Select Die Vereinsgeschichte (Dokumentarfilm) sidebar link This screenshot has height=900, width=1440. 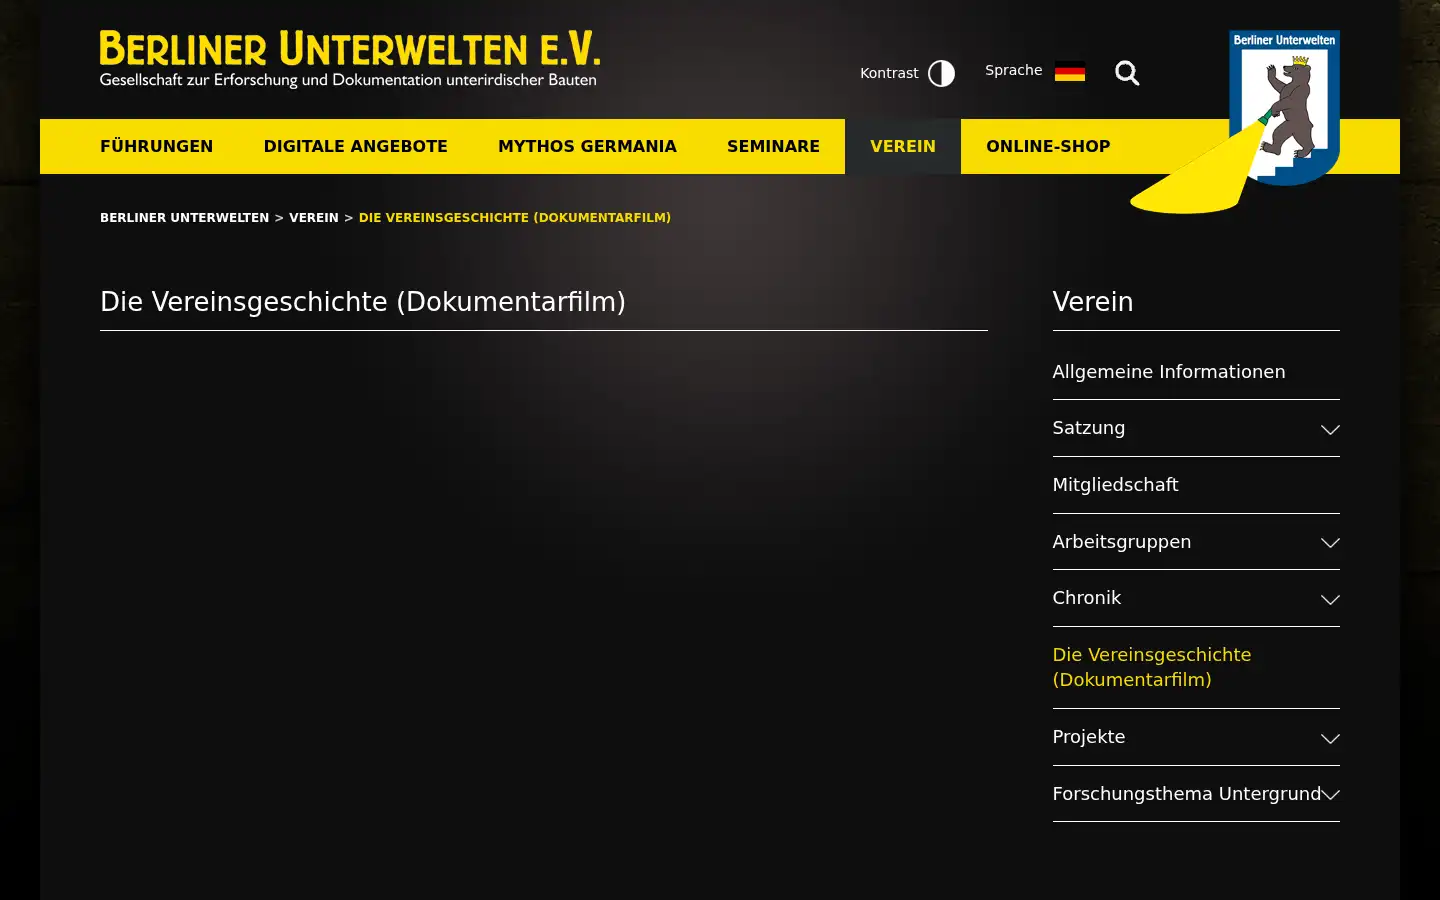coord(1152,667)
